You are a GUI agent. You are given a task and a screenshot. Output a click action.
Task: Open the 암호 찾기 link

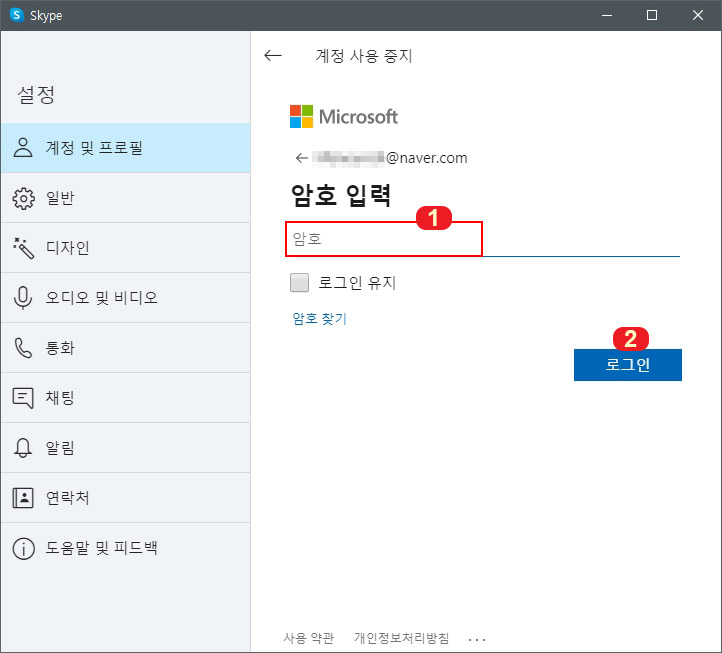click(x=320, y=318)
